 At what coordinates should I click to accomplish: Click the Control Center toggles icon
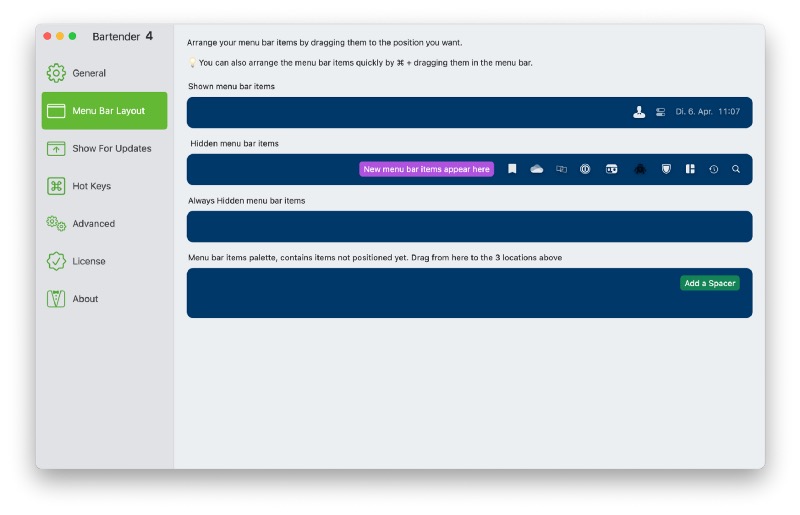[661, 112]
